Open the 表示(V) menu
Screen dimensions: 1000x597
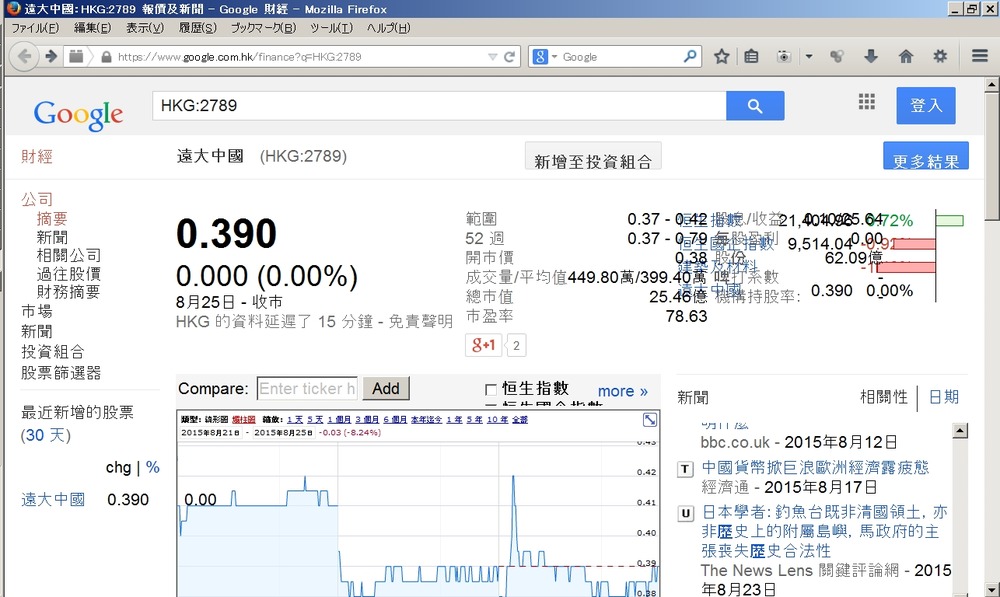[x=145, y=28]
